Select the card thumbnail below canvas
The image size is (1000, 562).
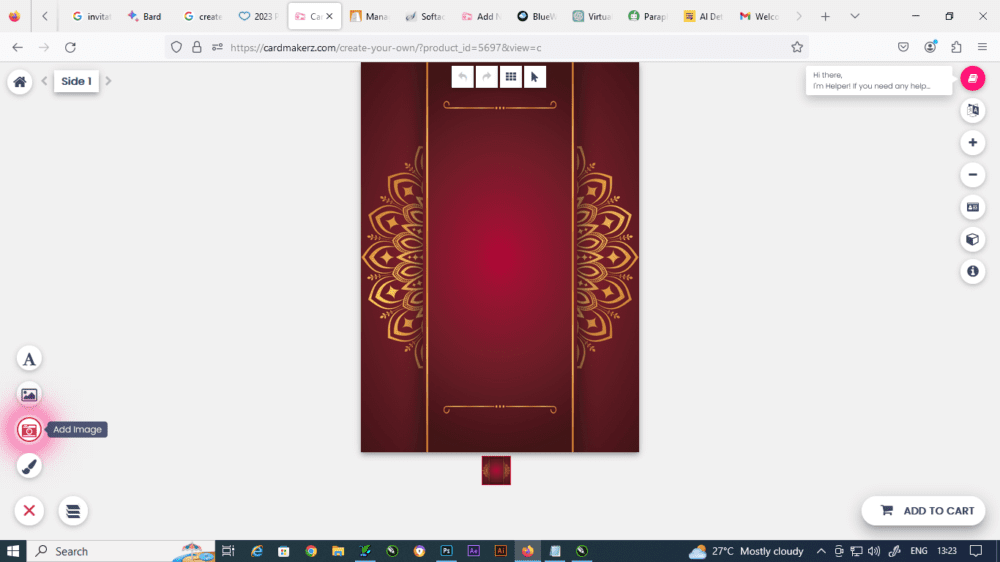click(496, 470)
